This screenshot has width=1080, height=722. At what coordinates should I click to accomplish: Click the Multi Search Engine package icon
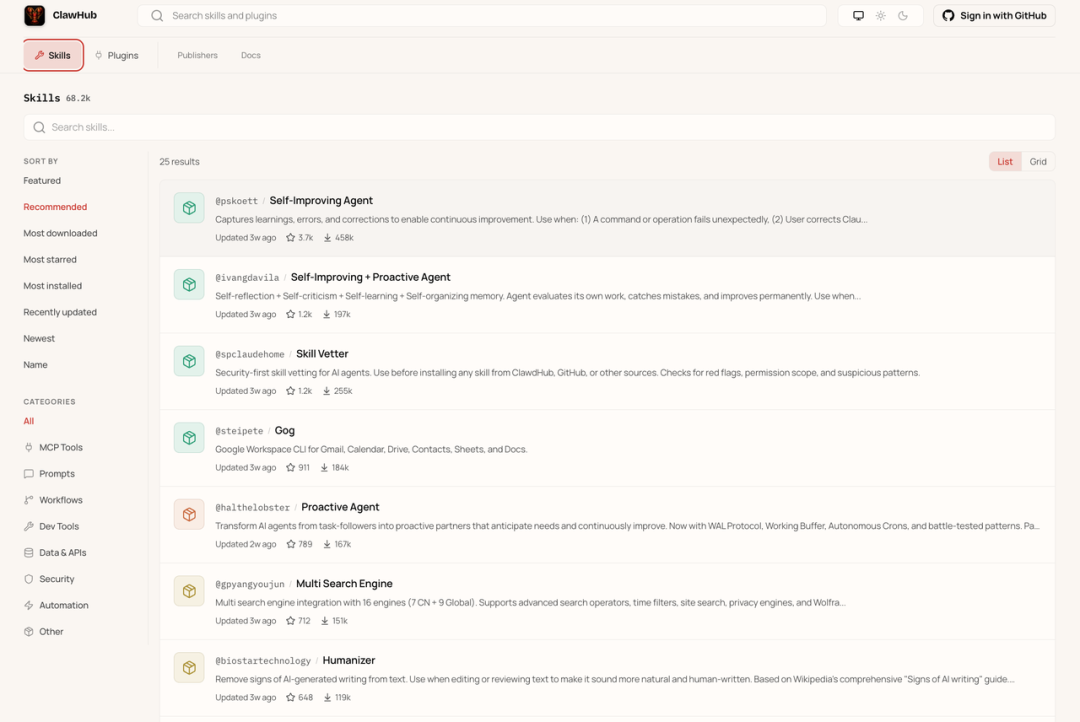click(189, 590)
